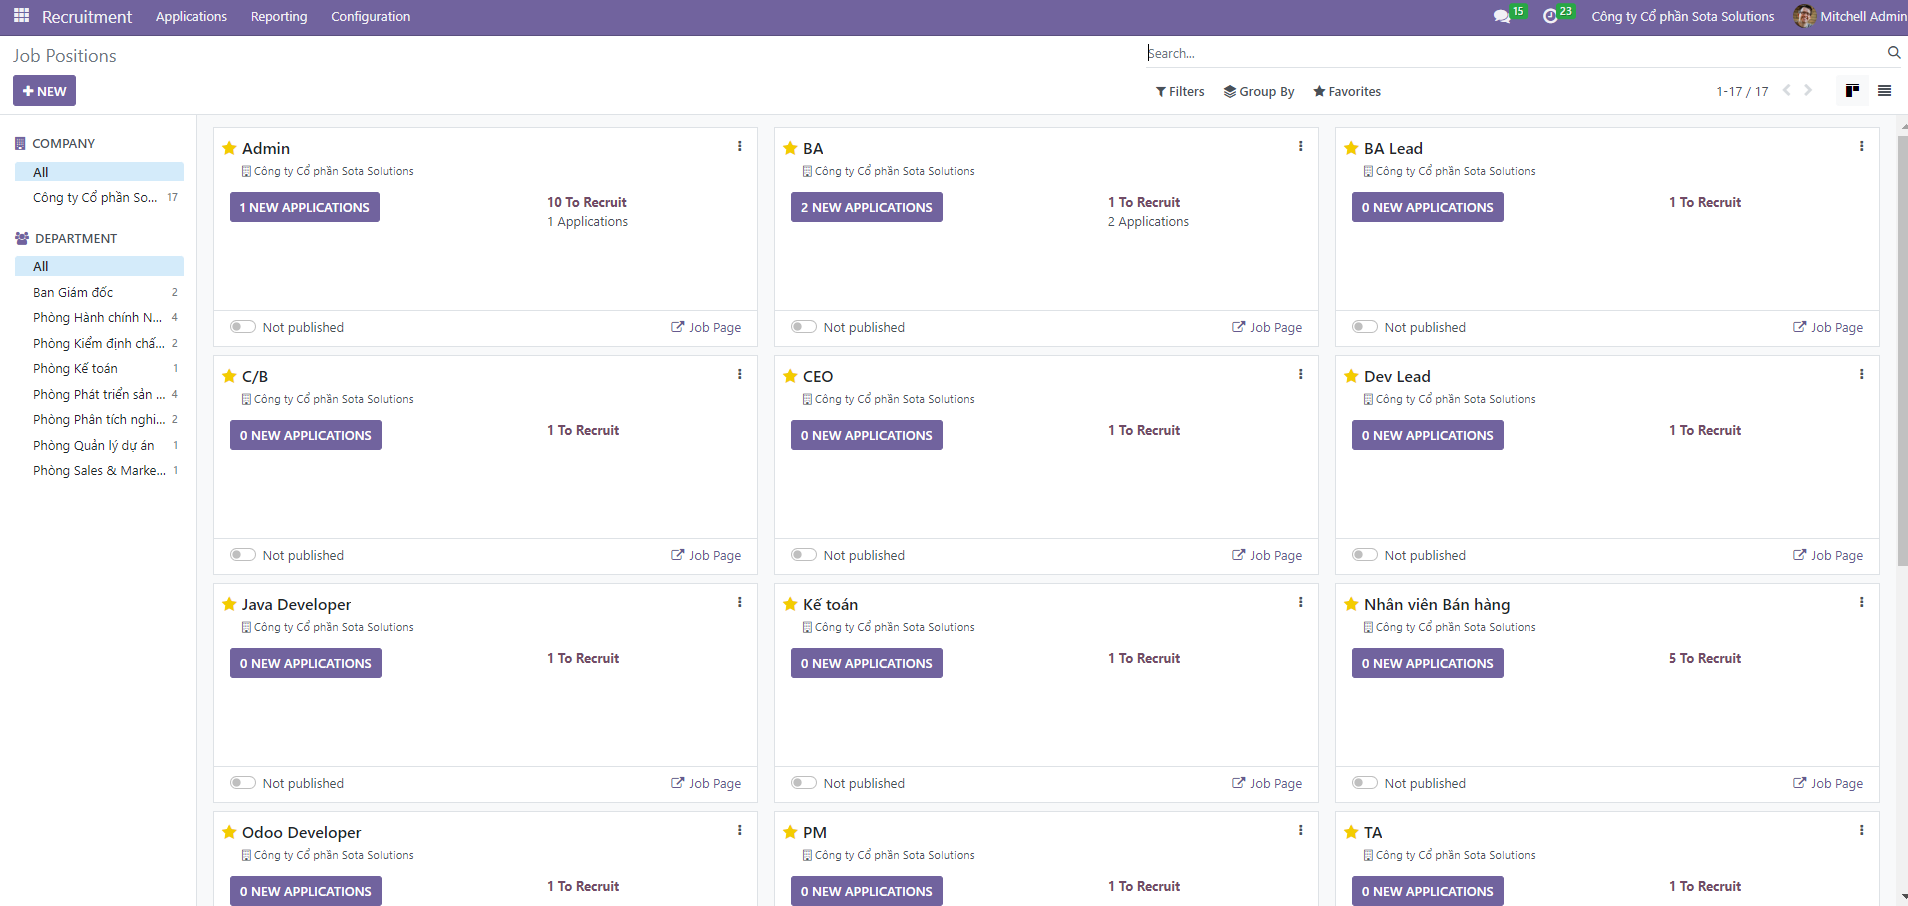The width and height of the screenshot is (1908, 906).
Task: Open the apps grid menu icon
Action: [x=21, y=16]
